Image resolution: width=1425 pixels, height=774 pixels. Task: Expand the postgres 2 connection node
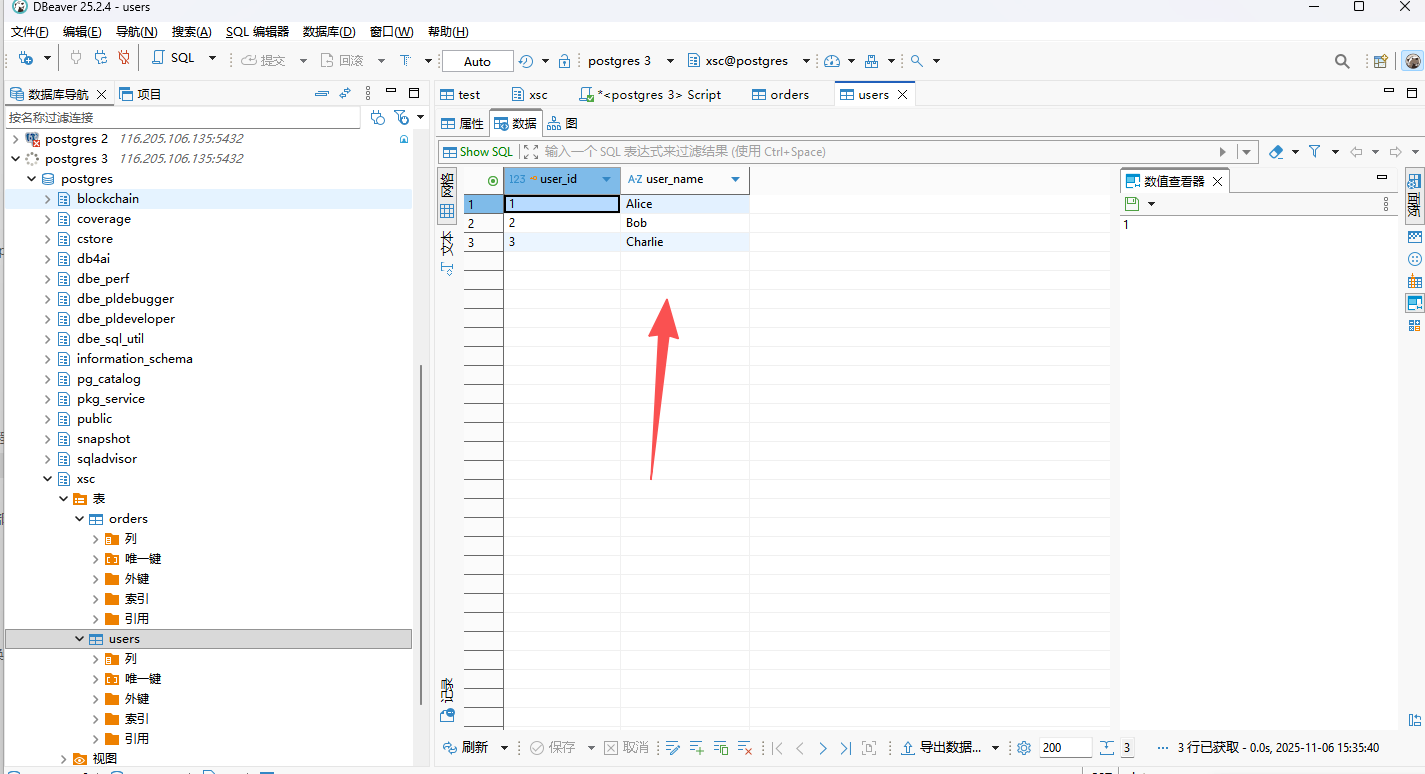(x=15, y=139)
